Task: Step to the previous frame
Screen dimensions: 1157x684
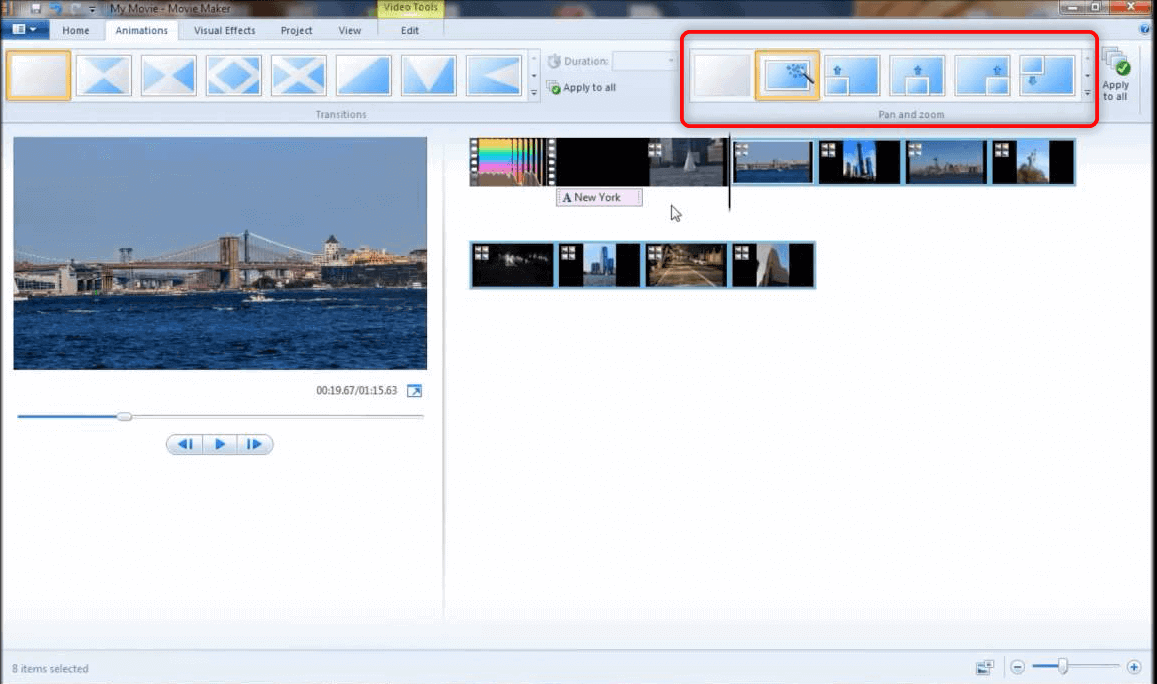Action: 185,444
